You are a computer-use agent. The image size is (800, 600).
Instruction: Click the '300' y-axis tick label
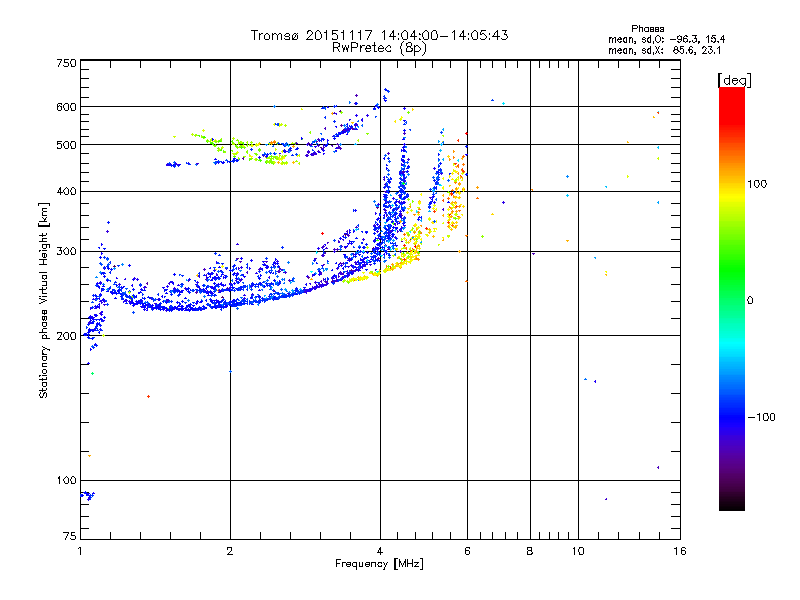click(66, 251)
